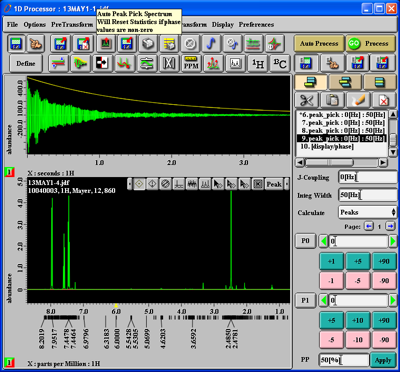Click the yellow list with cube icon
This screenshot has height=372, width=400.
[x=169, y=44]
